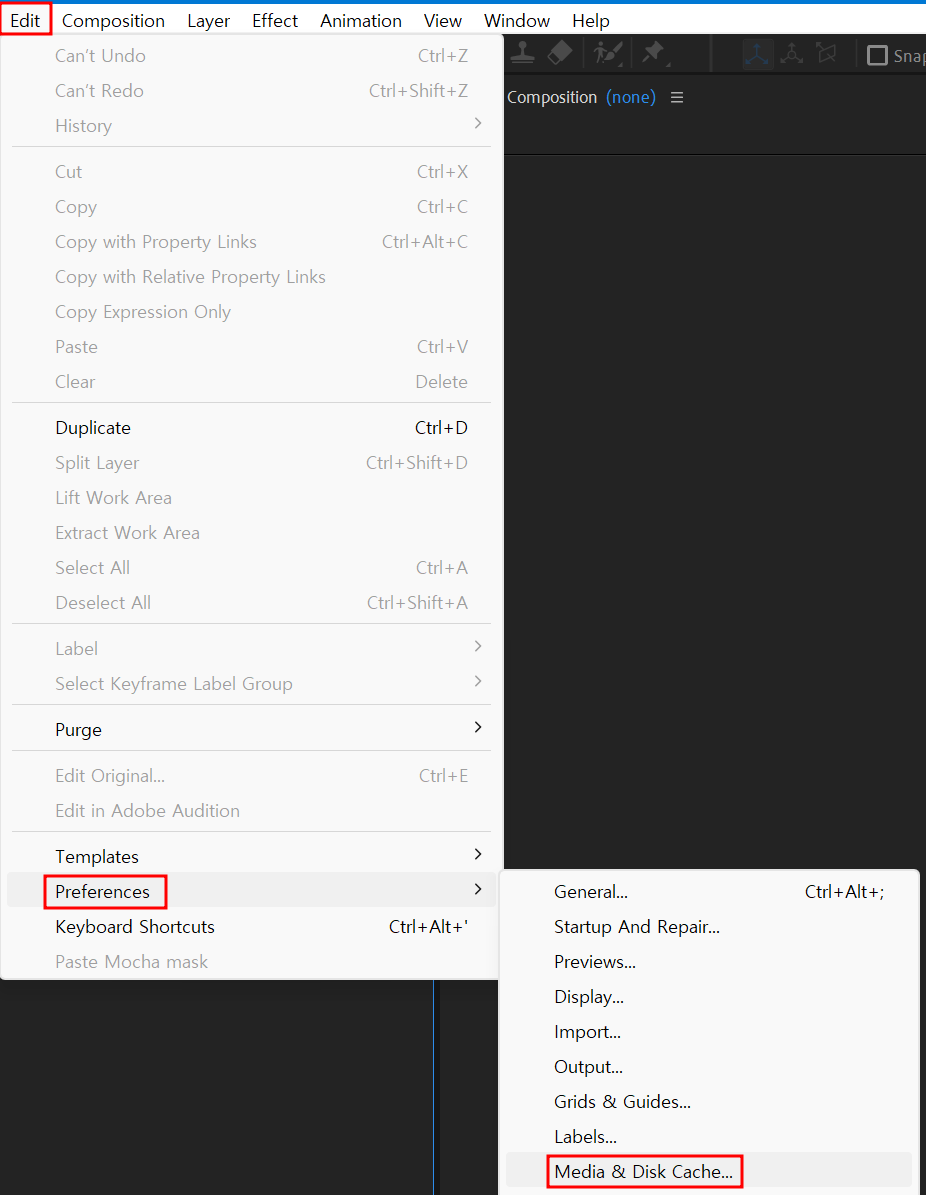Open Grids & Guides... preferences

pos(709,1102)
